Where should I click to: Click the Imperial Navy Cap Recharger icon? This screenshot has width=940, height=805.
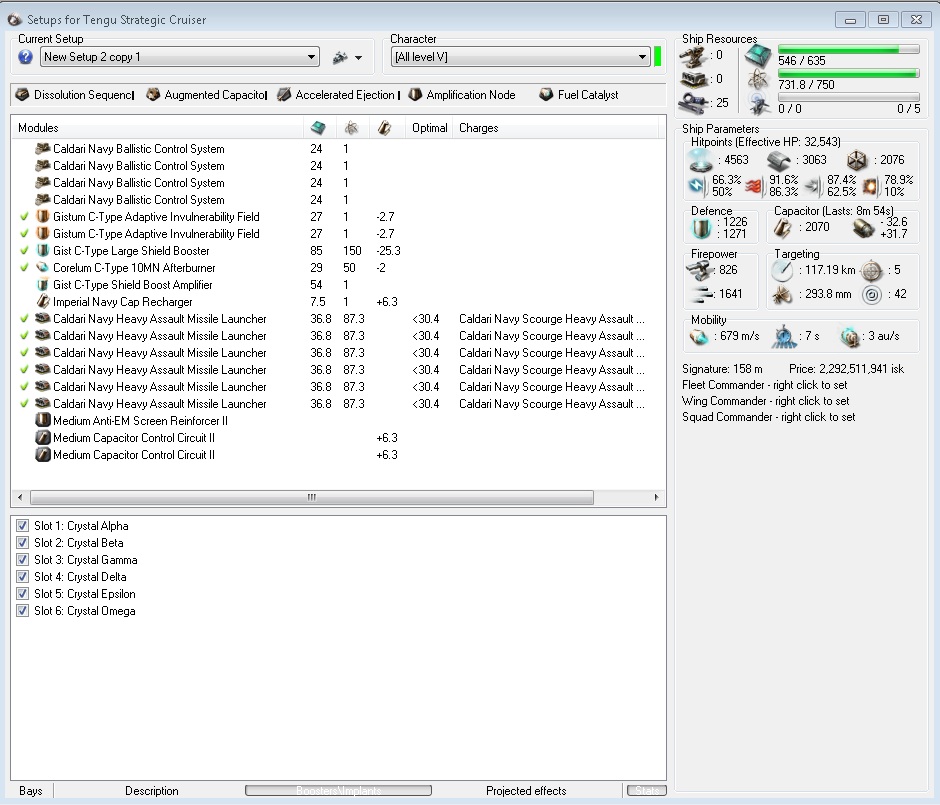tap(43, 302)
